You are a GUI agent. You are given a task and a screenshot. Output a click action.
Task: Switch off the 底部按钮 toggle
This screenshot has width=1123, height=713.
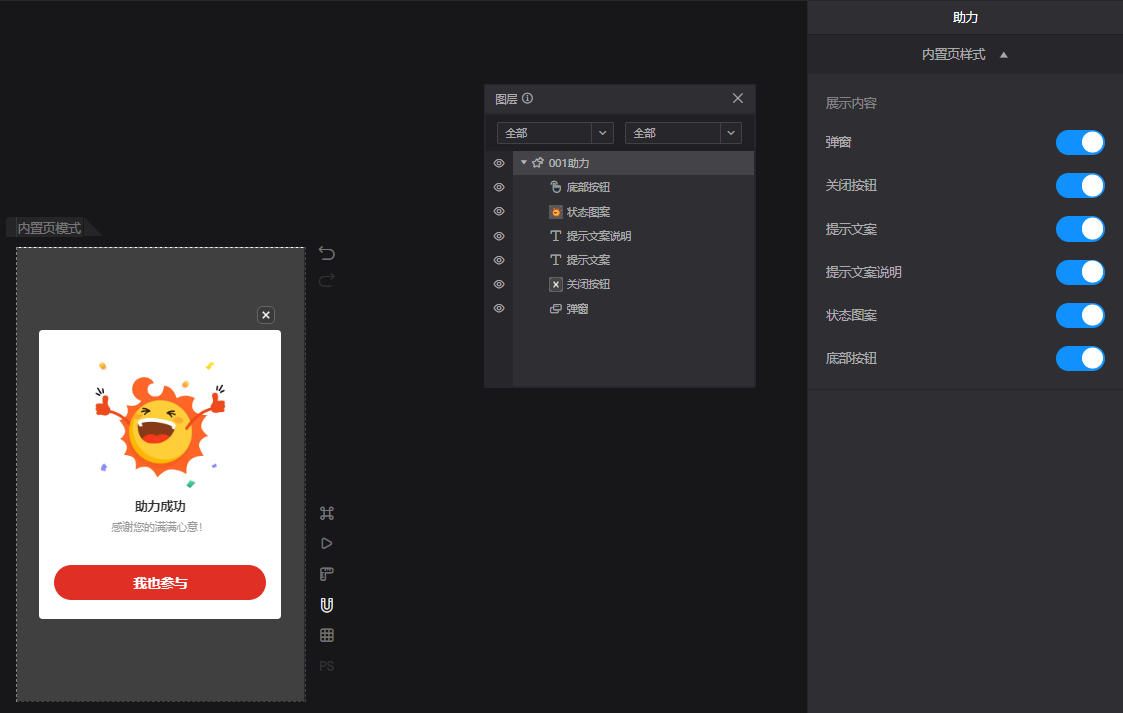click(x=1080, y=358)
